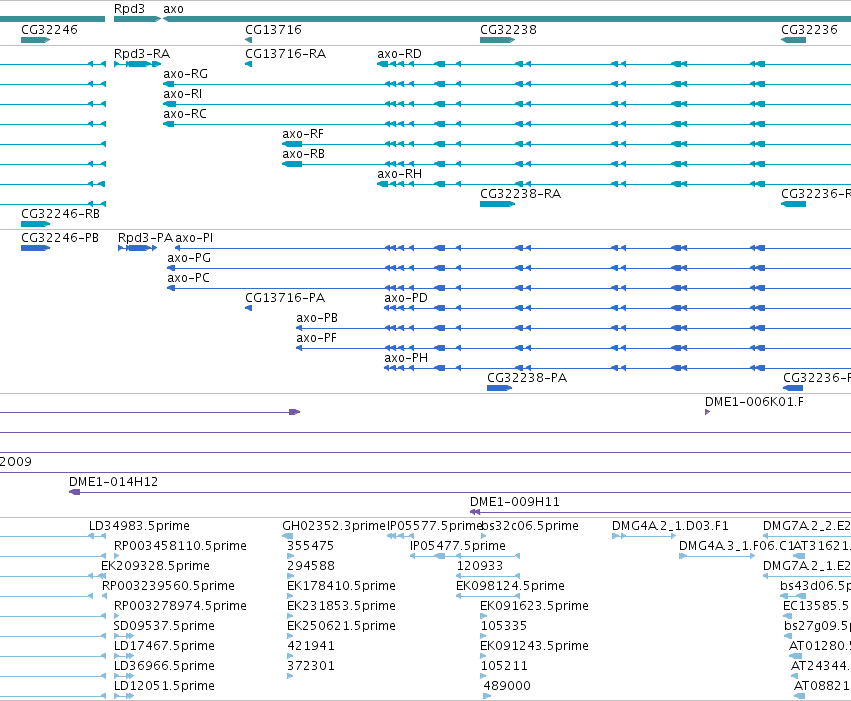This screenshot has height=701, width=851.
Task: Select the 294588 feature label
Action: pos(311,566)
